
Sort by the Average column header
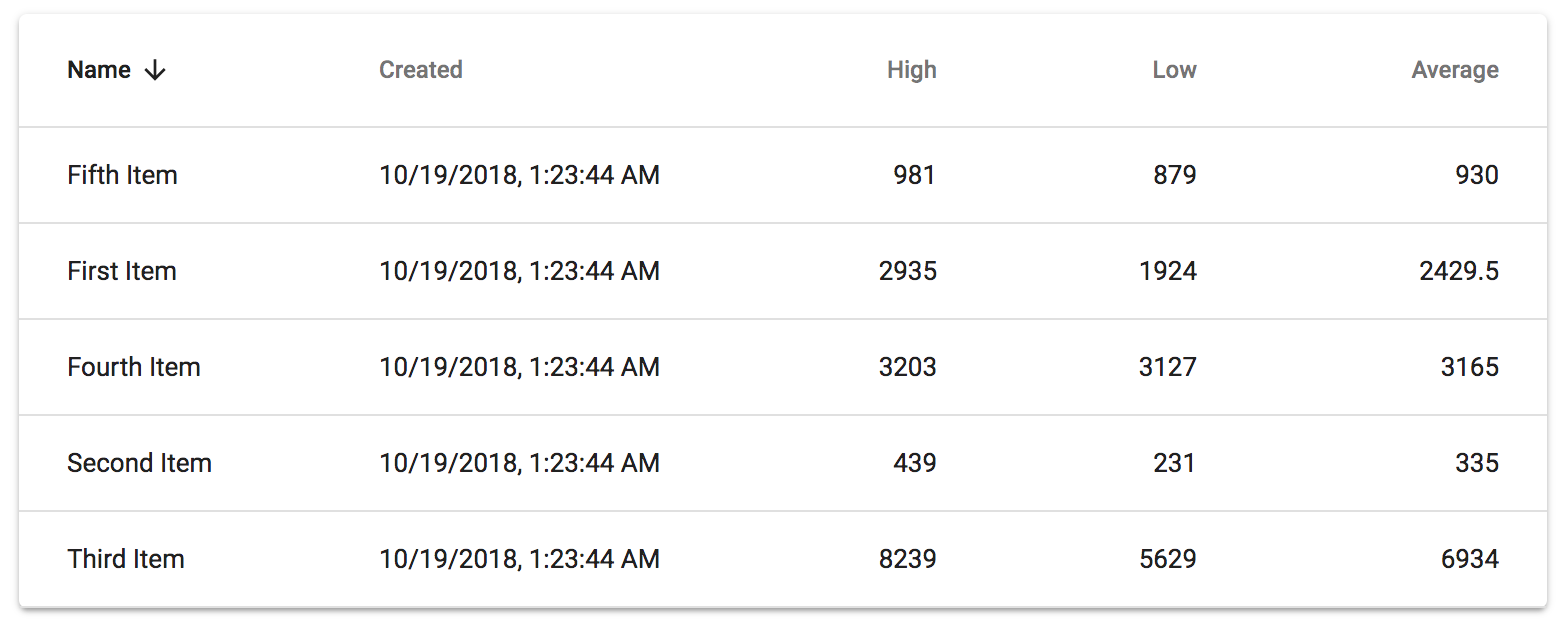point(1454,70)
